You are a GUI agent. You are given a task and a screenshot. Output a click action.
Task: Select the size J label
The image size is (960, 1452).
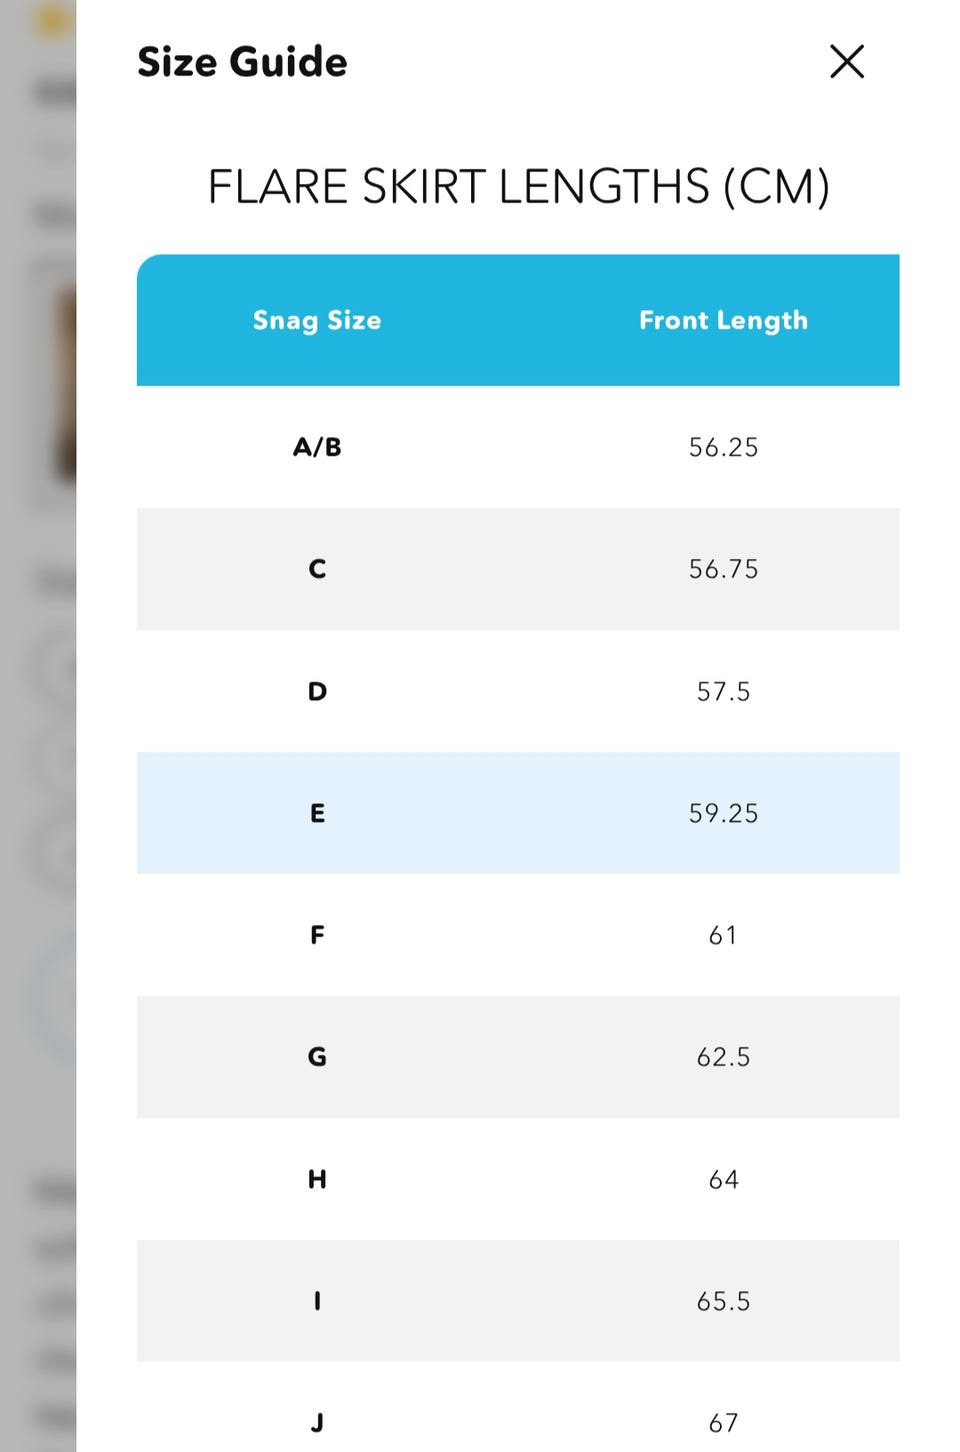click(x=317, y=1422)
